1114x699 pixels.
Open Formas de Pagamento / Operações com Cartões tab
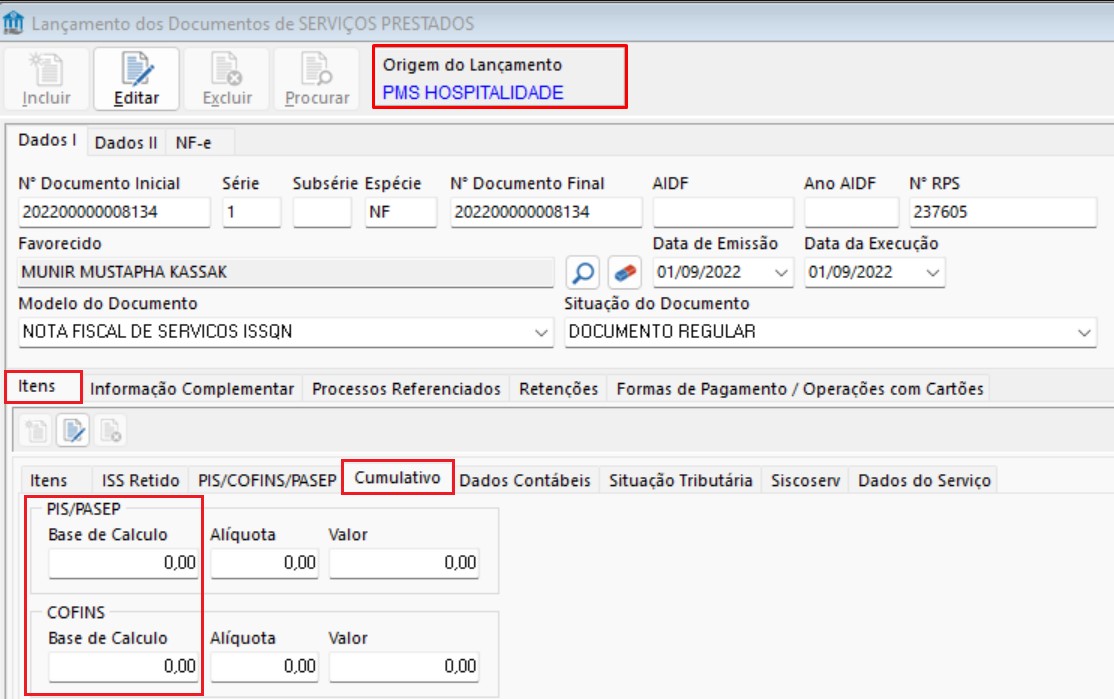click(x=800, y=389)
